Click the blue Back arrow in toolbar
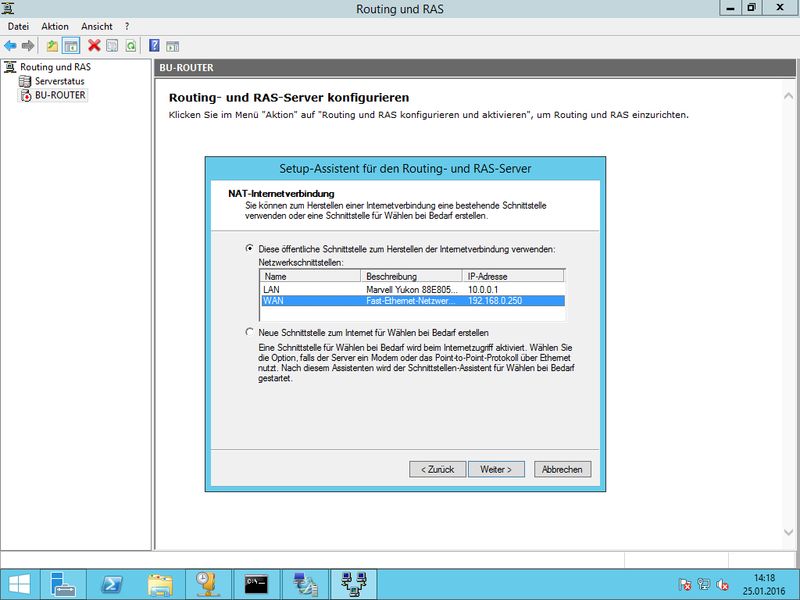This screenshot has width=800, height=600. point(11,45)
